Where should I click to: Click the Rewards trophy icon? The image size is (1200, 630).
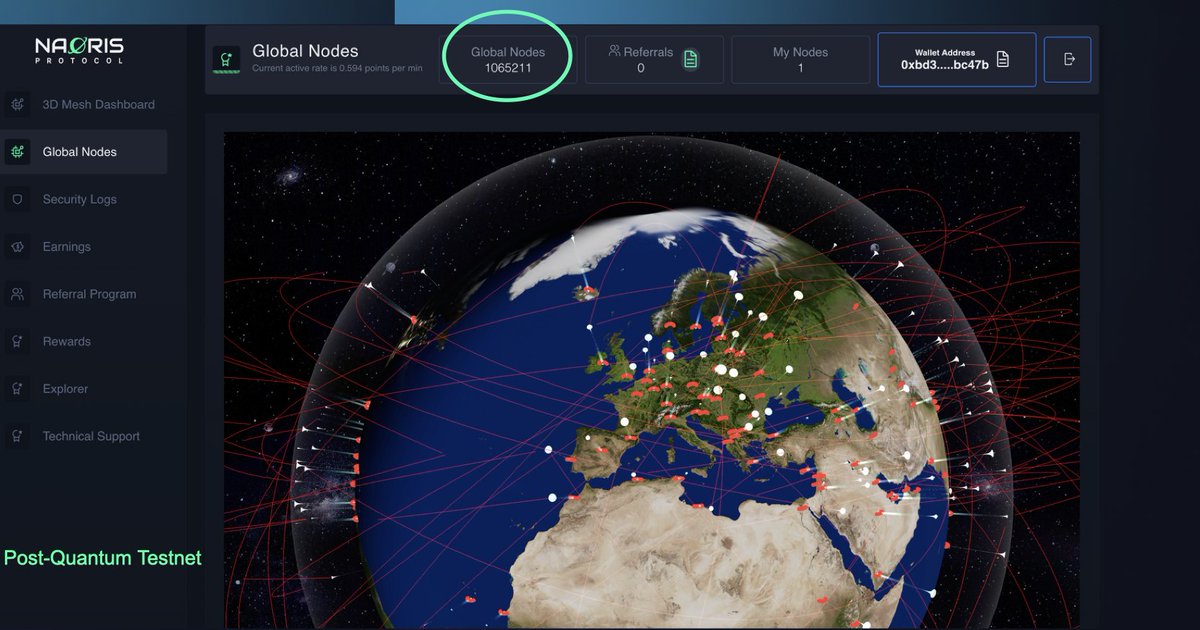(x=16, y=341)
